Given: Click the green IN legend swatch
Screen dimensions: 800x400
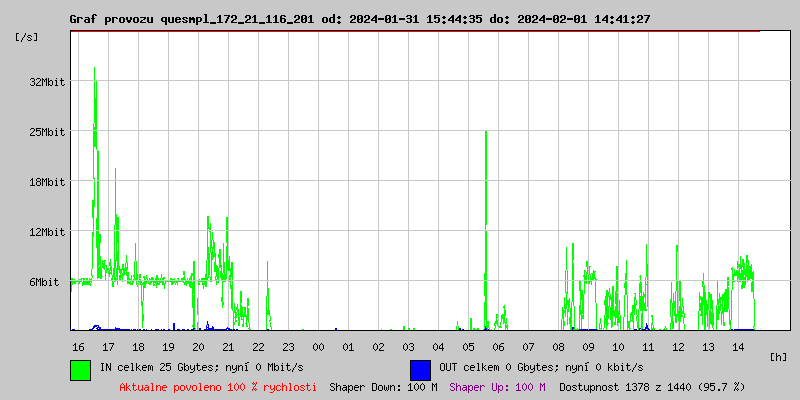Looking at the screenshot, I should coord(80,369).
